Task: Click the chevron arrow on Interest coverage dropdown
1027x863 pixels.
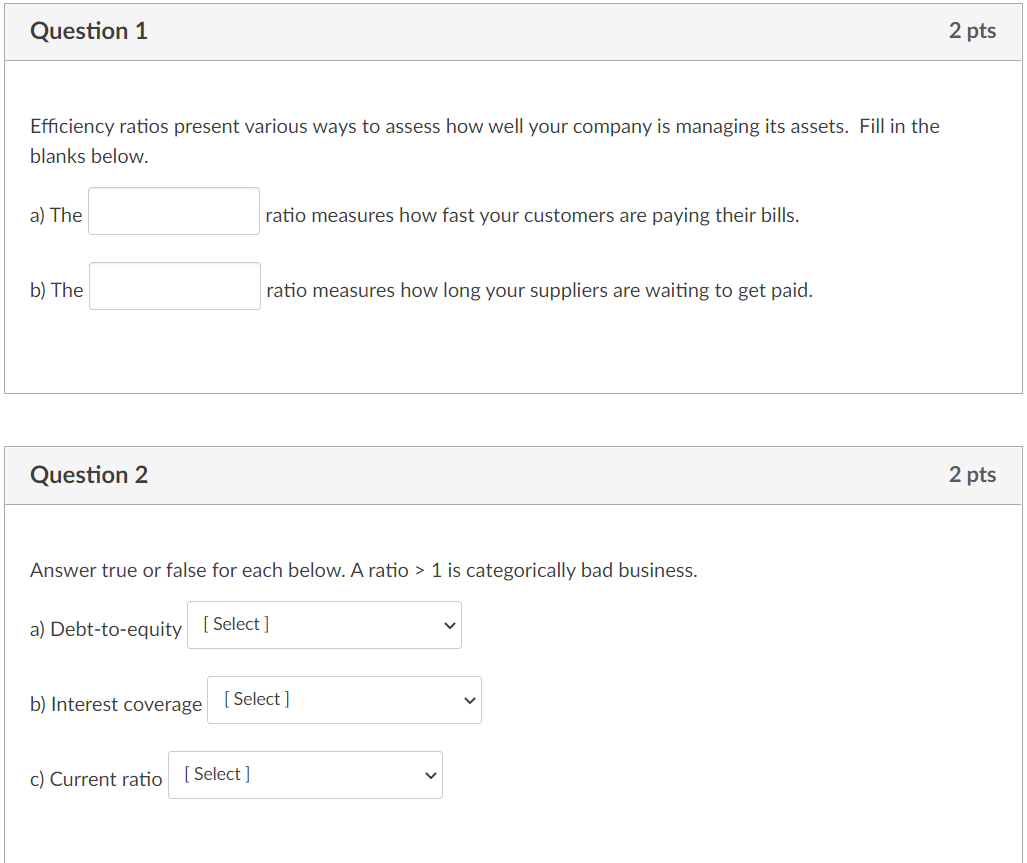Action: coord(470,701)
